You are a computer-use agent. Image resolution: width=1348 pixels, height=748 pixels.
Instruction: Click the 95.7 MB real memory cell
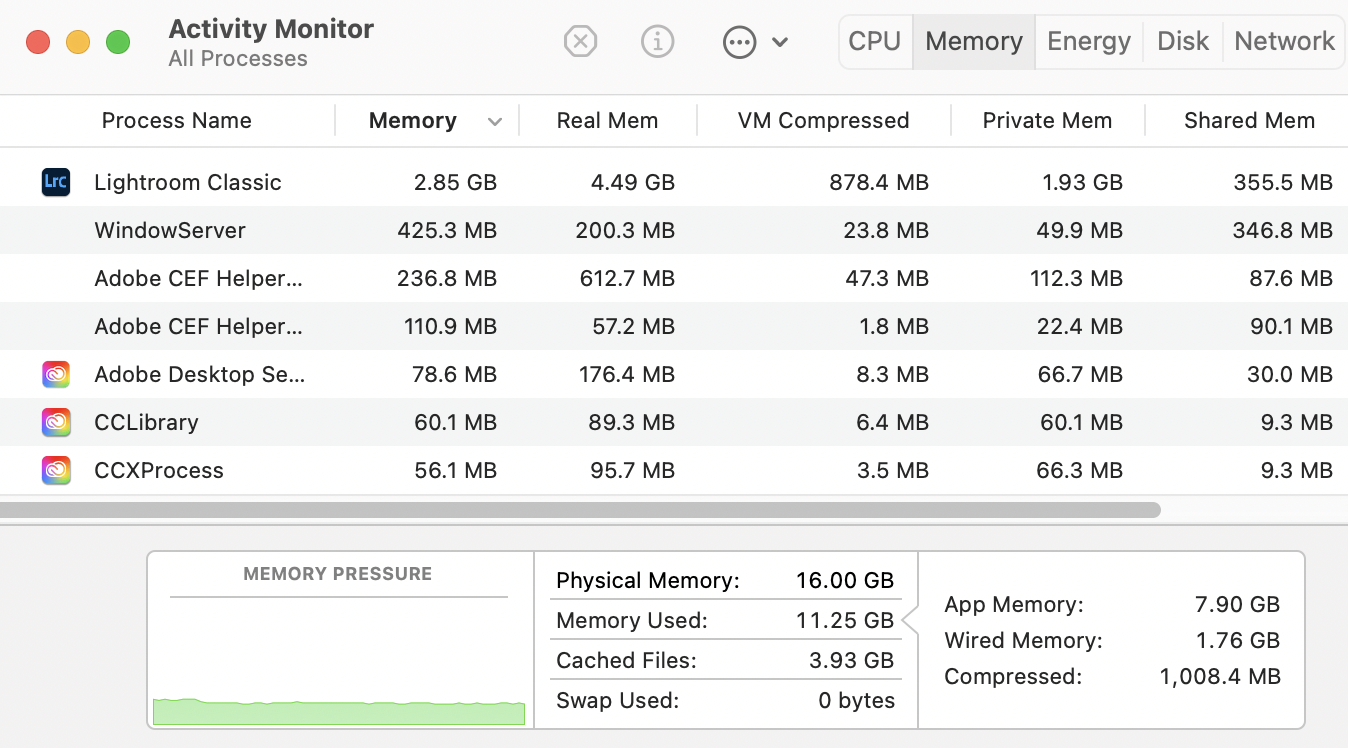[633, 470]
